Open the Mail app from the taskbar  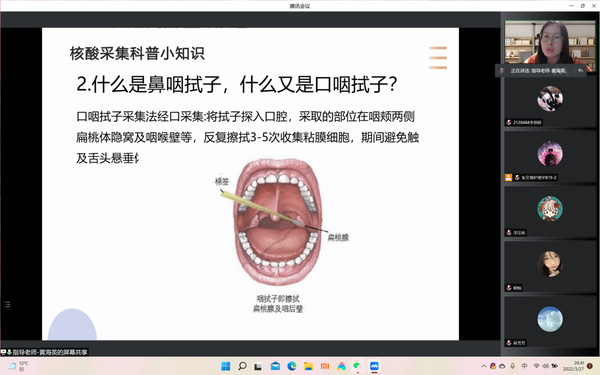click(275, 366)
